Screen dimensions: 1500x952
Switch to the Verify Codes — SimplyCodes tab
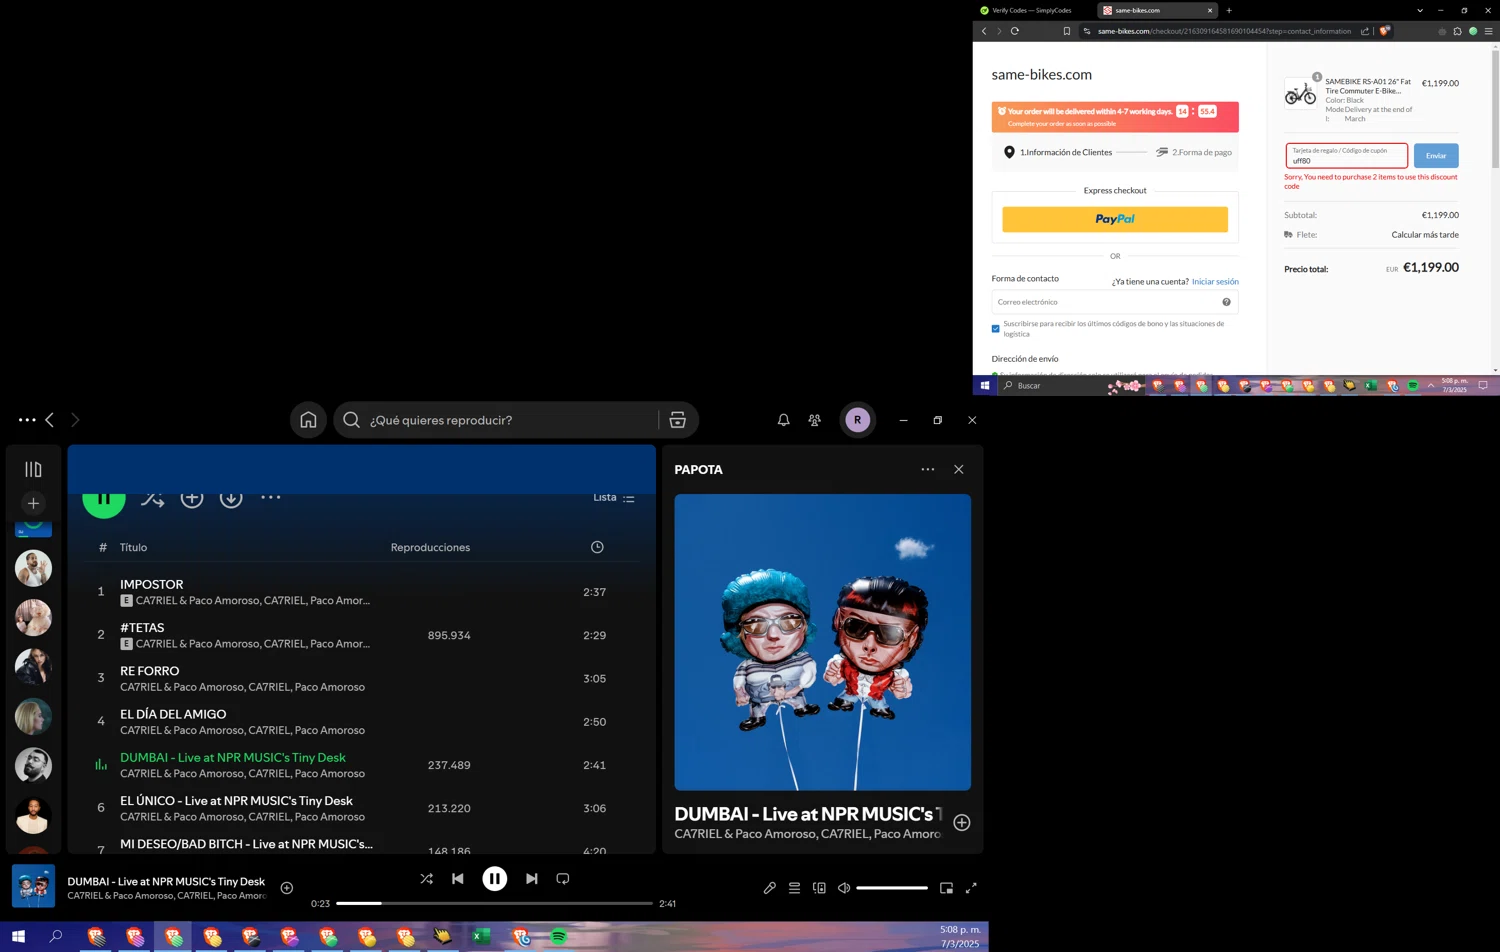click(1031, 10)
